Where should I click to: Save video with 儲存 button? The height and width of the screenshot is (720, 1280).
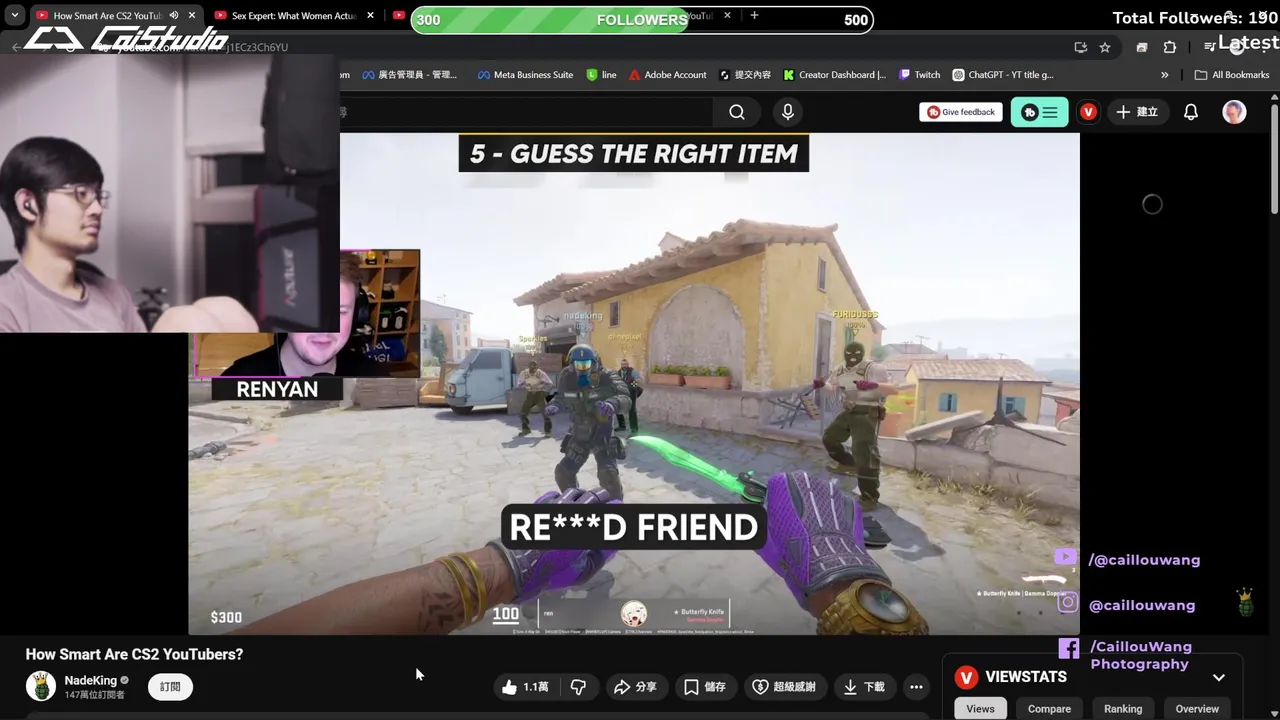click(x=705, y=687)
